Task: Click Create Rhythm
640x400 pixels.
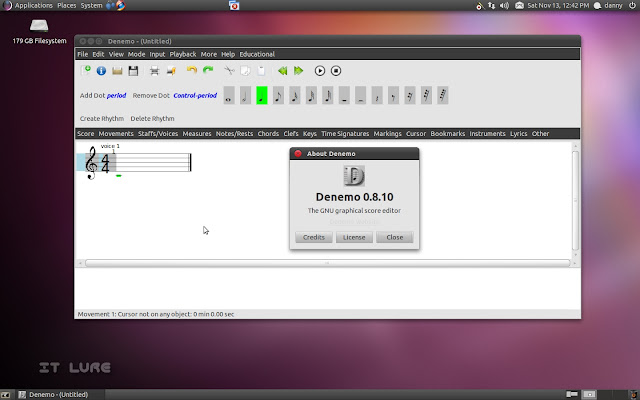Action: pos(102,118)
